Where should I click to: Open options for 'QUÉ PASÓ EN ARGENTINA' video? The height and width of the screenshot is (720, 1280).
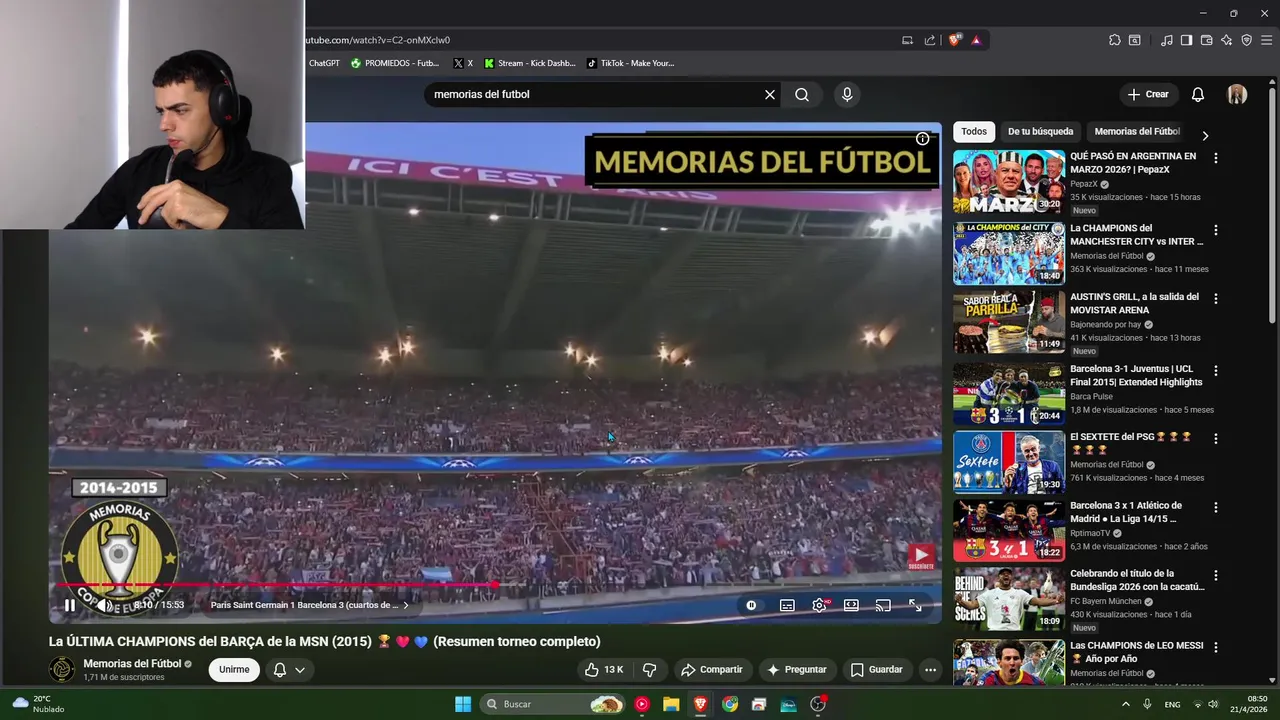pyautogui.click(x=1216, y=158)
